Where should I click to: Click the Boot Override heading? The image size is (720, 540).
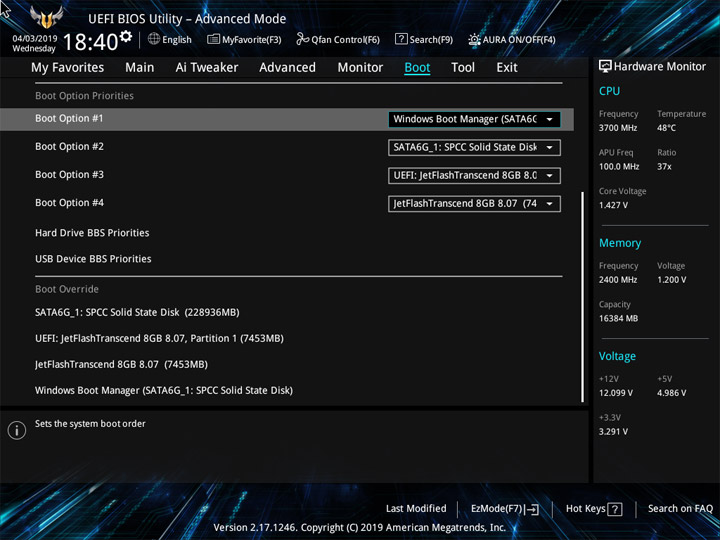67,289
